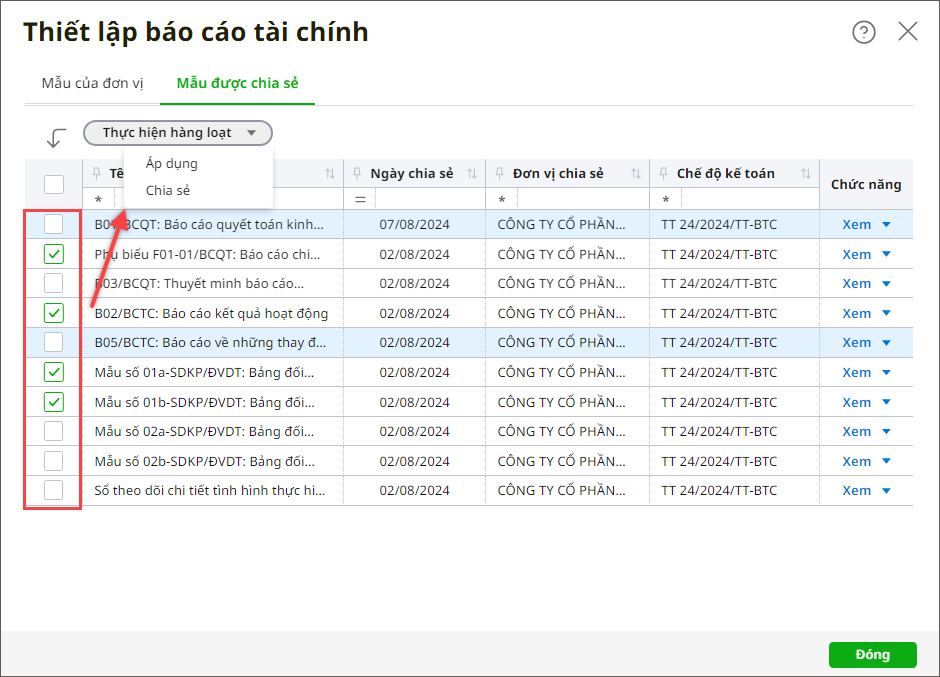Check the B05/BCTC report checkbox
The image size is (940, 677).
coord(54,342)
